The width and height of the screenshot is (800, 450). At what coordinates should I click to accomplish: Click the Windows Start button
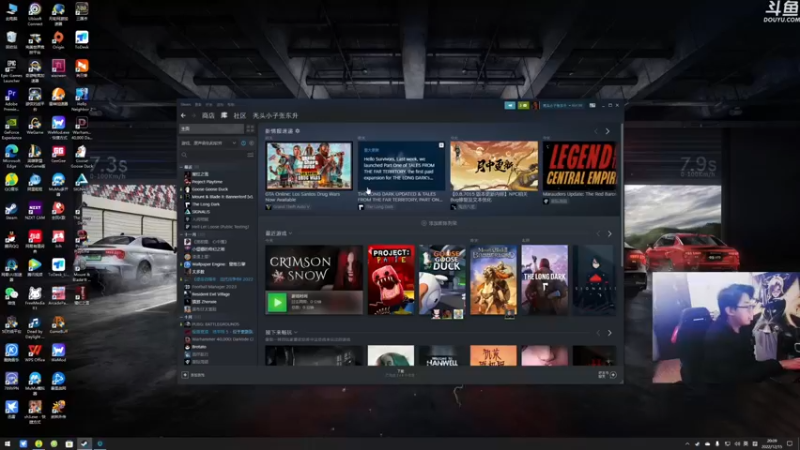tap(7, 444)
